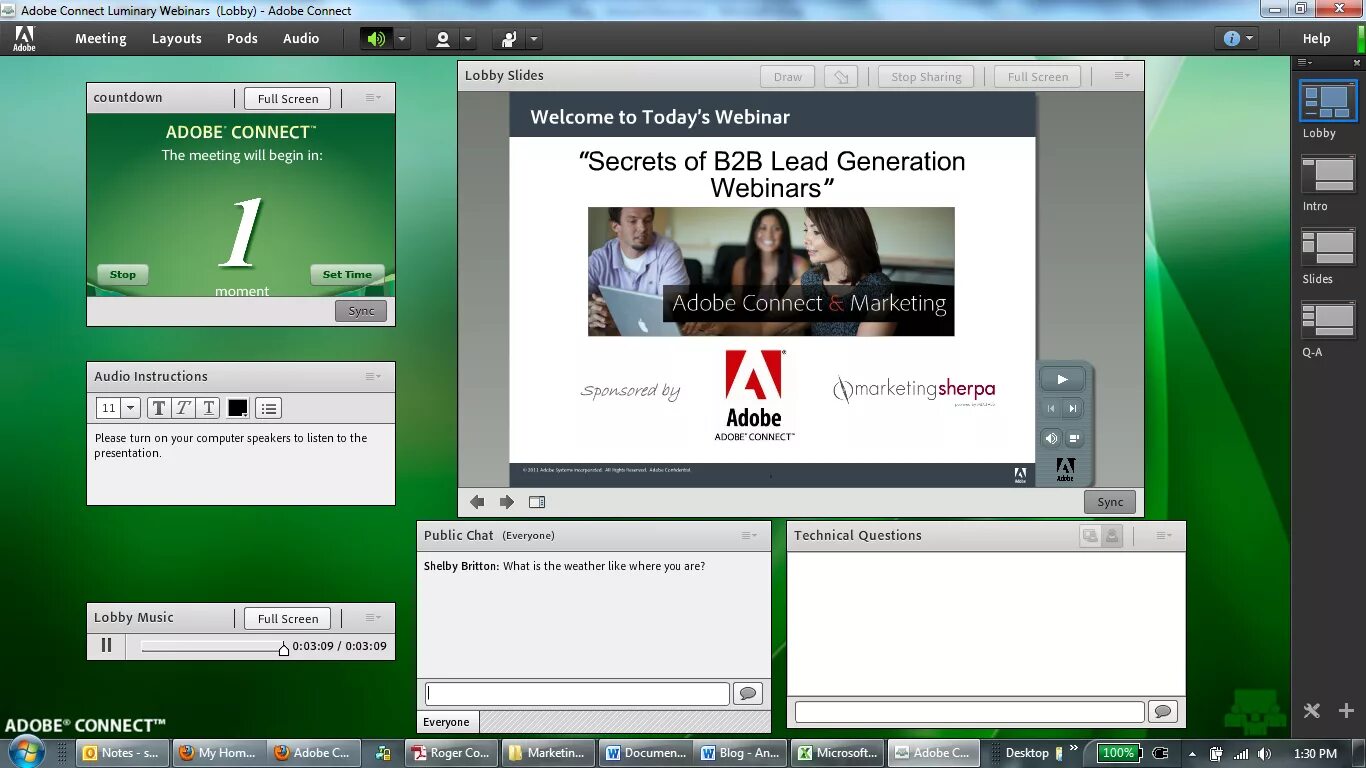Toggle bulleted list formatting

pos(268,408)
